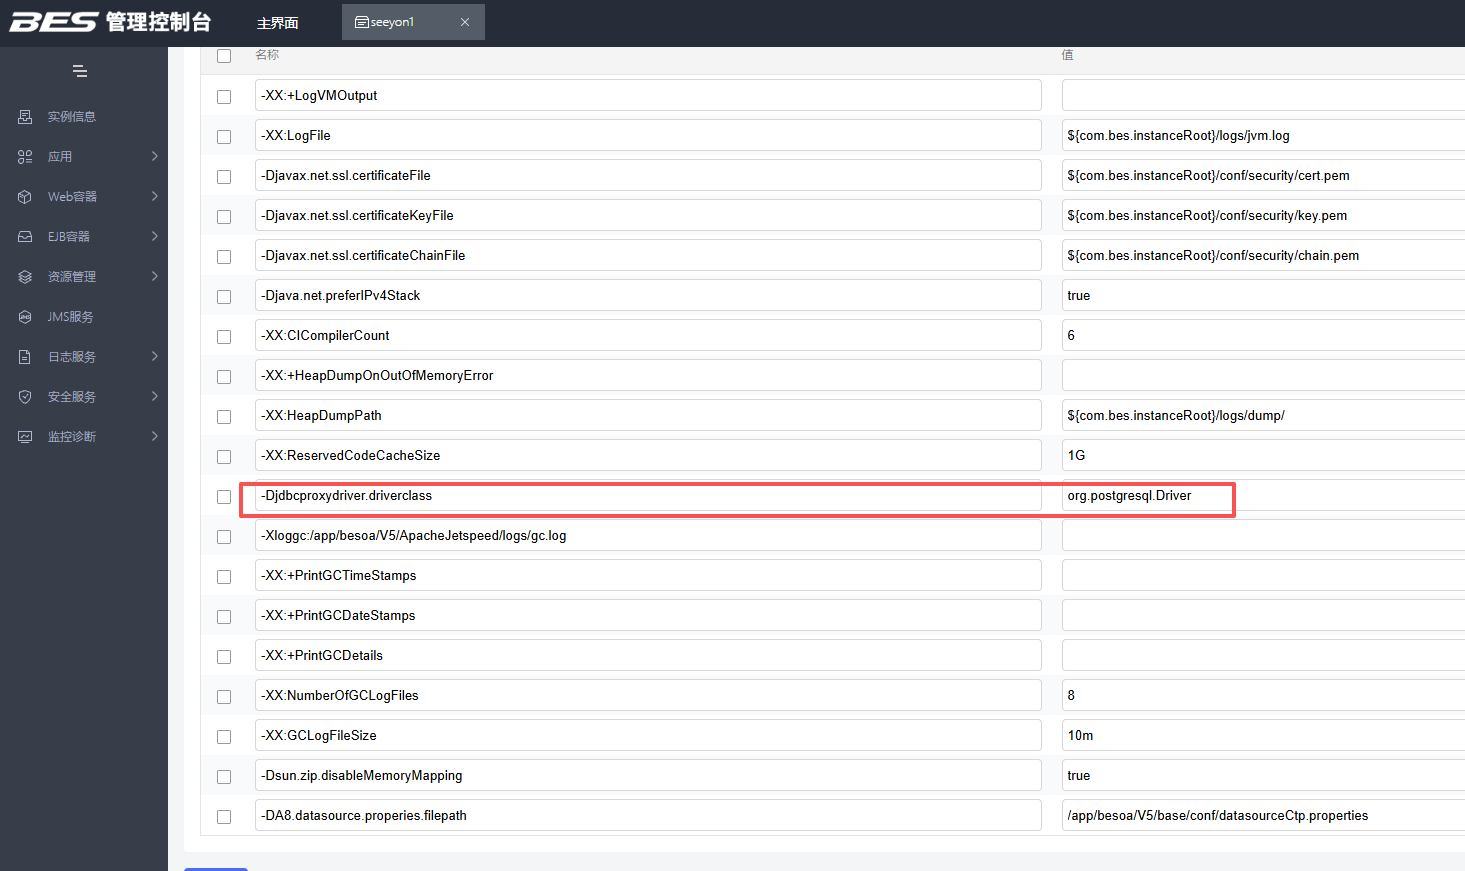Viewport: 1465px width, 871px height.
Task: Edit the 10m value field
Action: (1263, 735)
